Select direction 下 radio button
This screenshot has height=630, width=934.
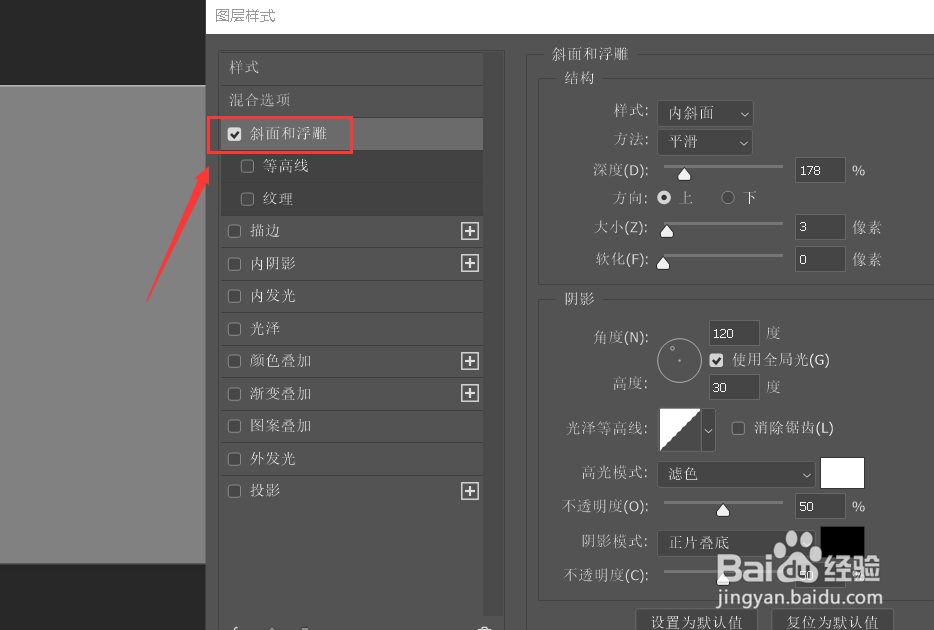(x=728, y=198)
